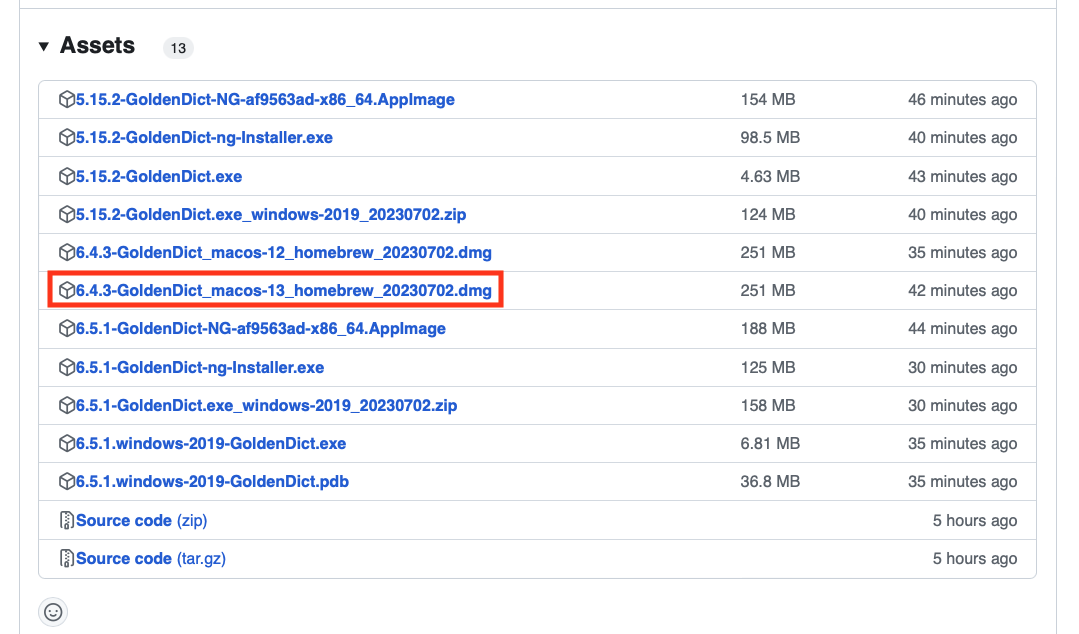Click the 188 MB size value
Screen dimensions: 1079x634
point(768,328)
